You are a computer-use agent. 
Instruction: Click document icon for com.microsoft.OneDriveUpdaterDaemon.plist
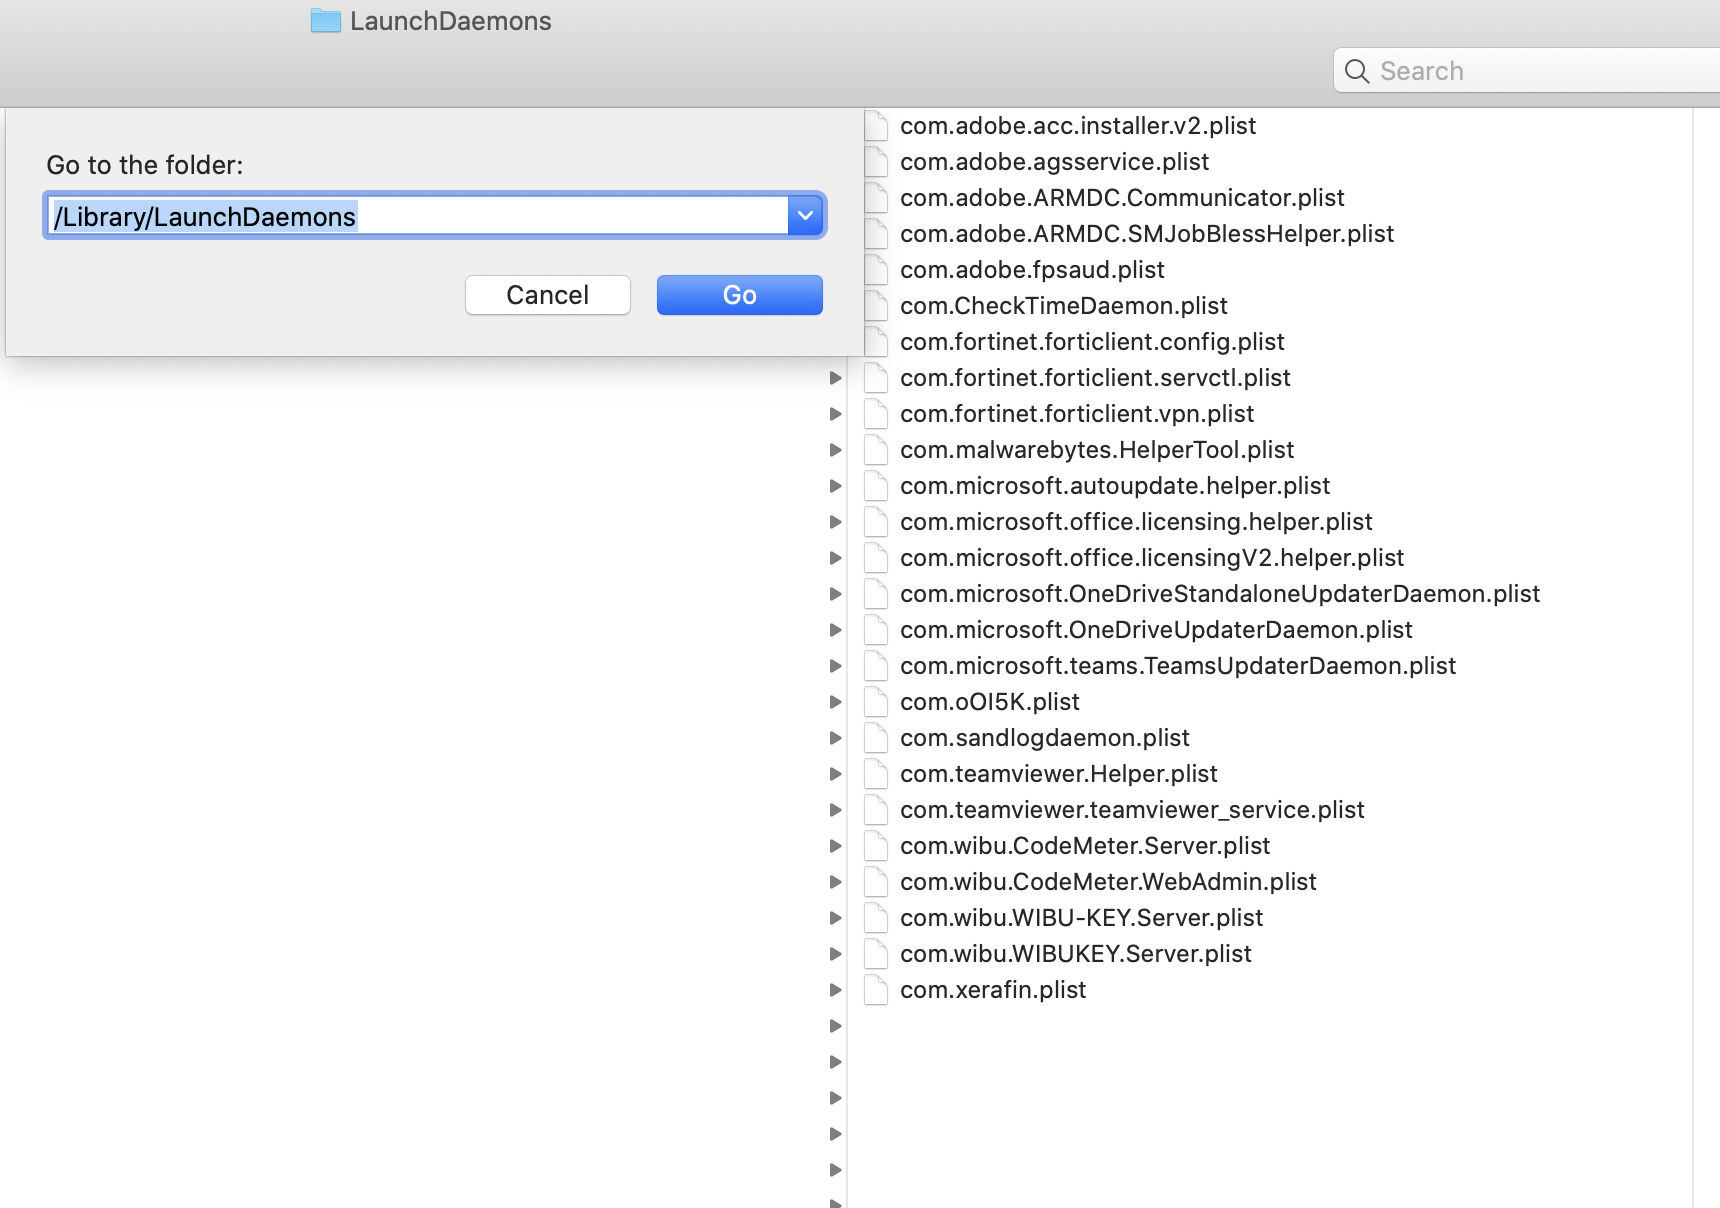pos(876,630)
